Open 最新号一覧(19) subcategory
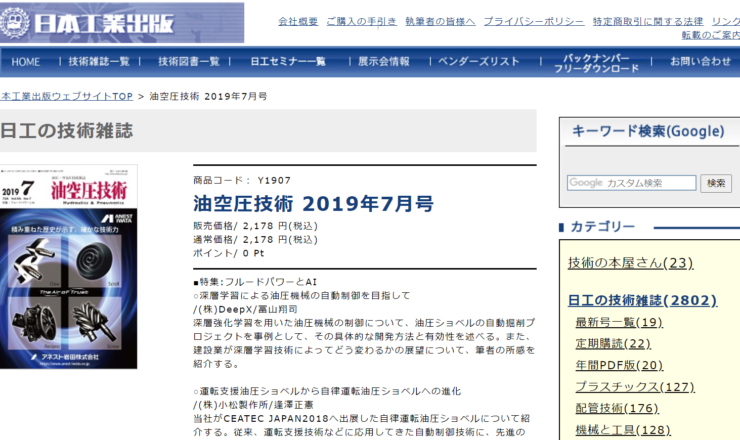Viewport: 740px width, 440px height. pos(619,322)
